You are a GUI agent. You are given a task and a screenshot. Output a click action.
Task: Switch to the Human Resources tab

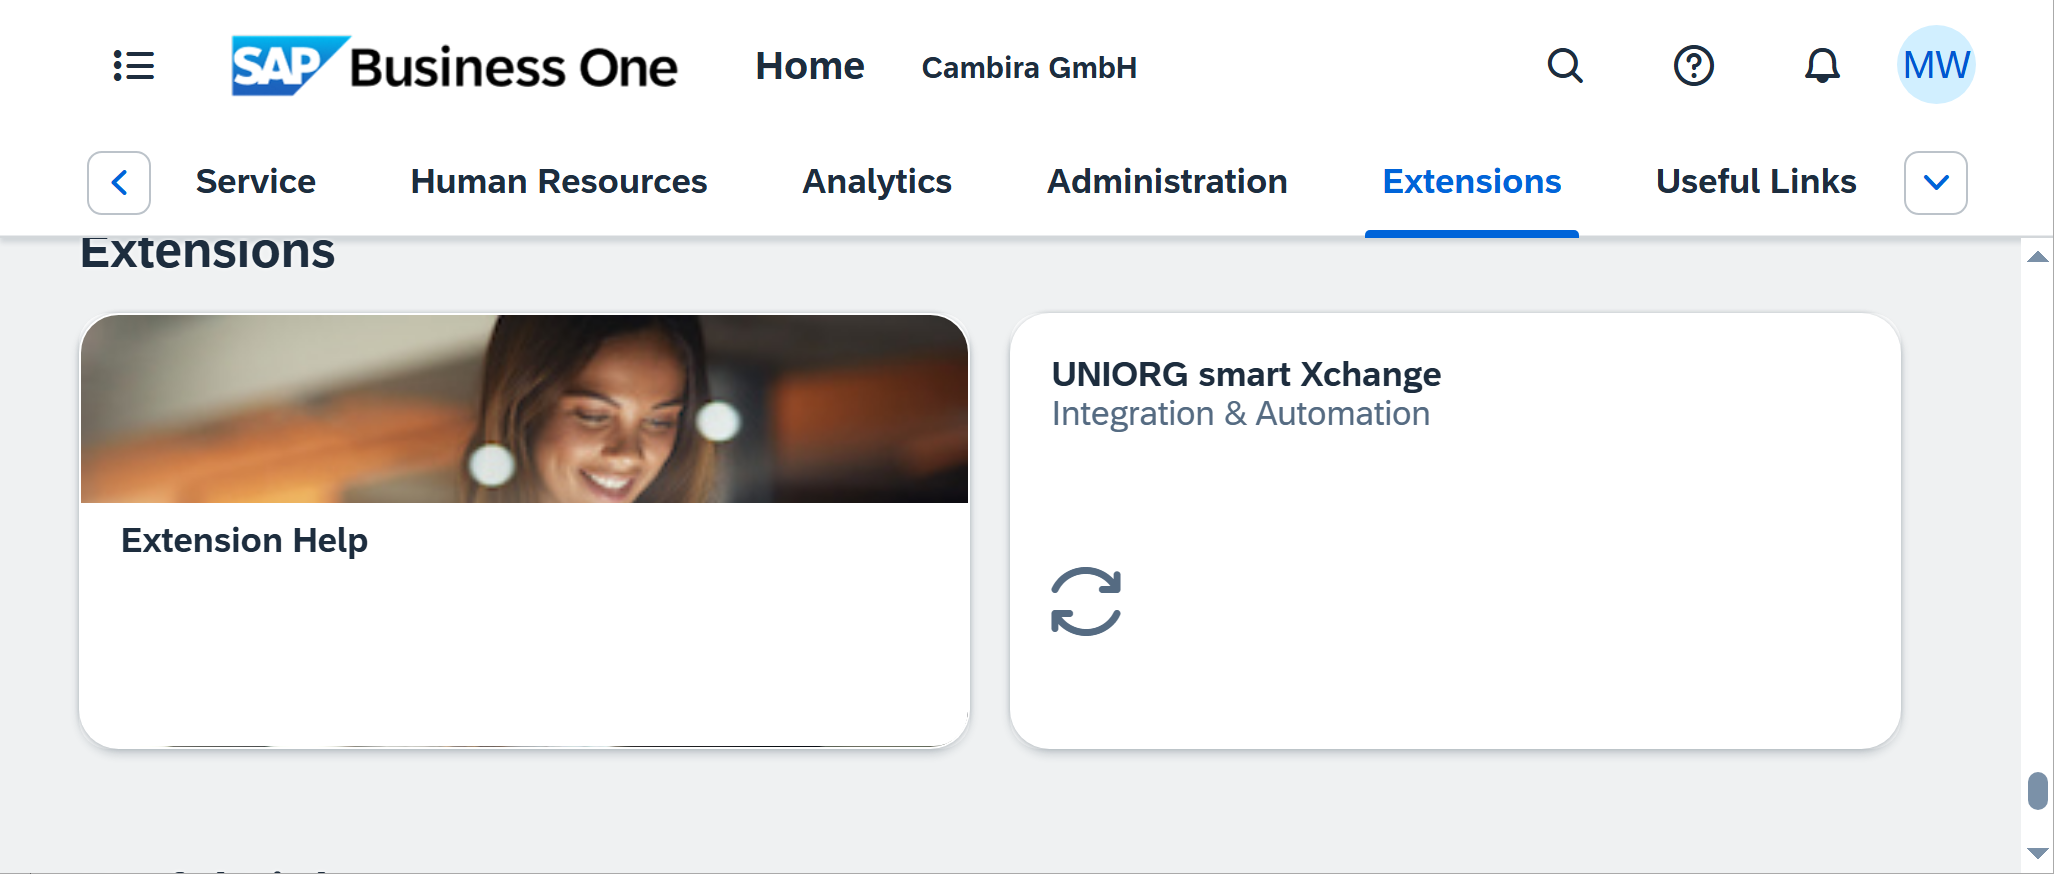click(x=559, y=182)
